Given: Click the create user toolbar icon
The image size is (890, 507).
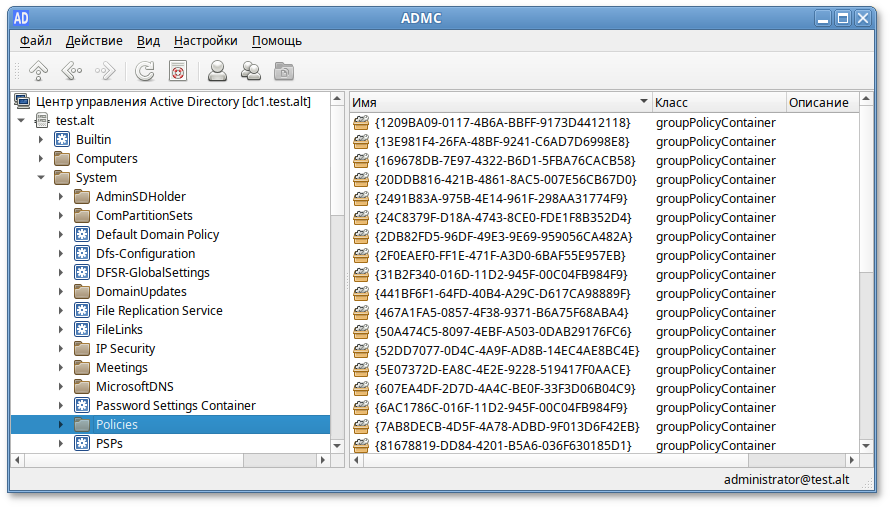Looking at the screenshot, I should pyautogui.click(x=216, y=71).
